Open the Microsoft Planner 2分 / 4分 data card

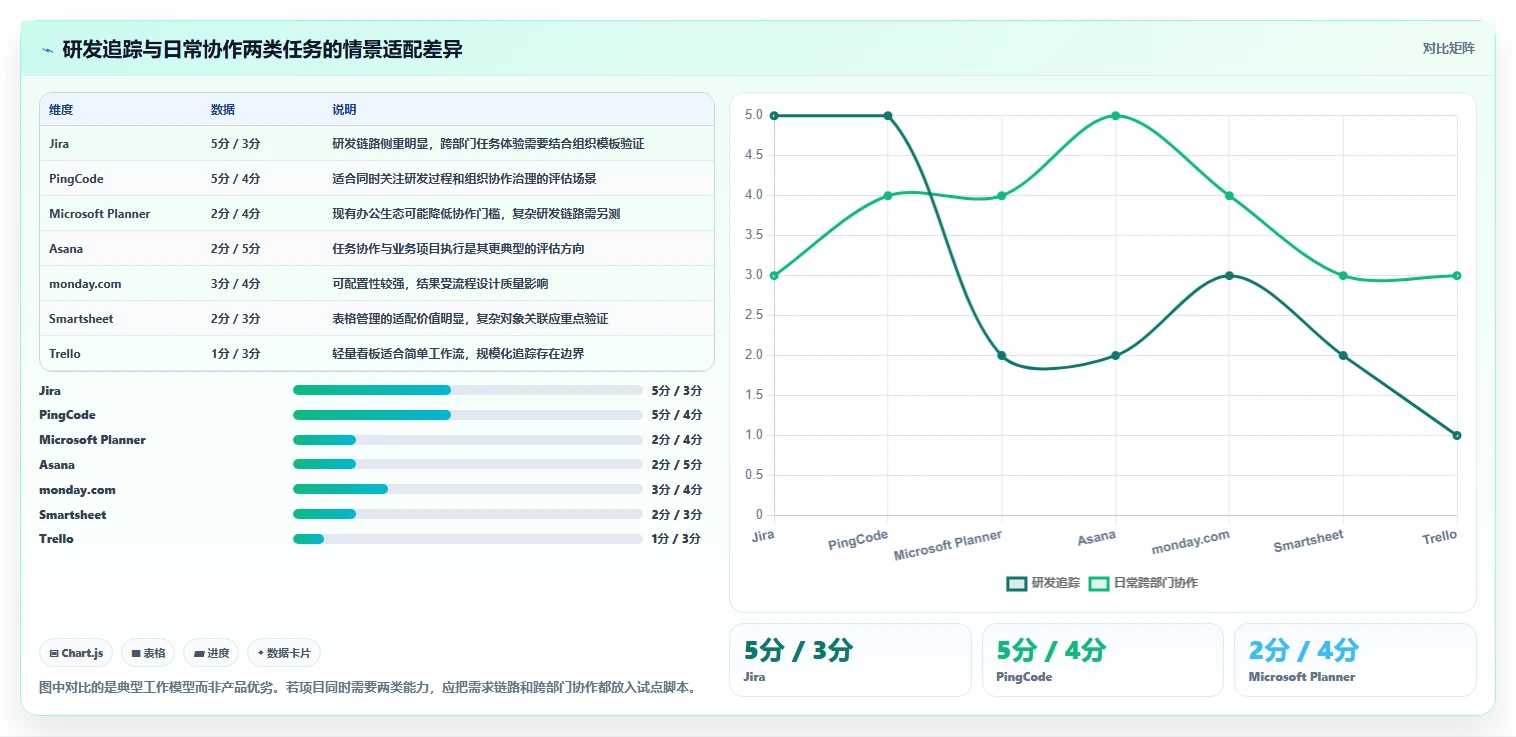[x=1355, y=660]
